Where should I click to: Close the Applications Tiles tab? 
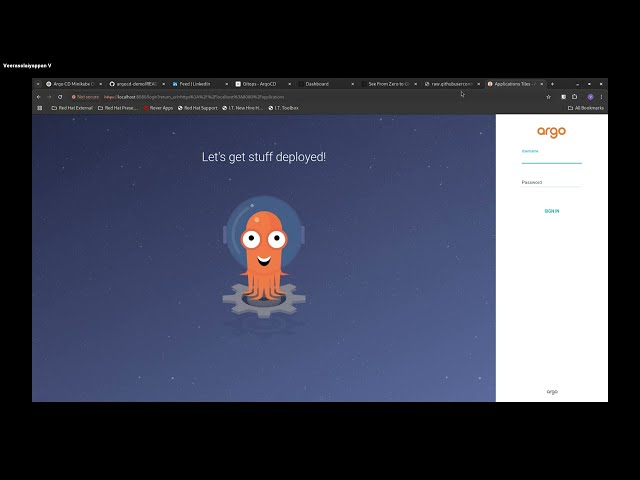pyautogui.click(x=542, y=84)
